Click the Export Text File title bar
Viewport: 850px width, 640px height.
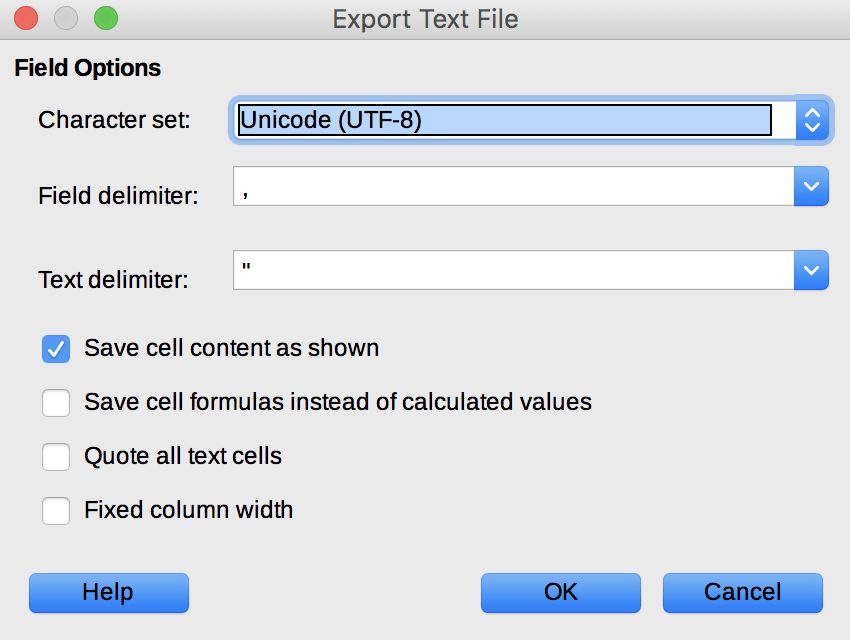tap(425, 19)
